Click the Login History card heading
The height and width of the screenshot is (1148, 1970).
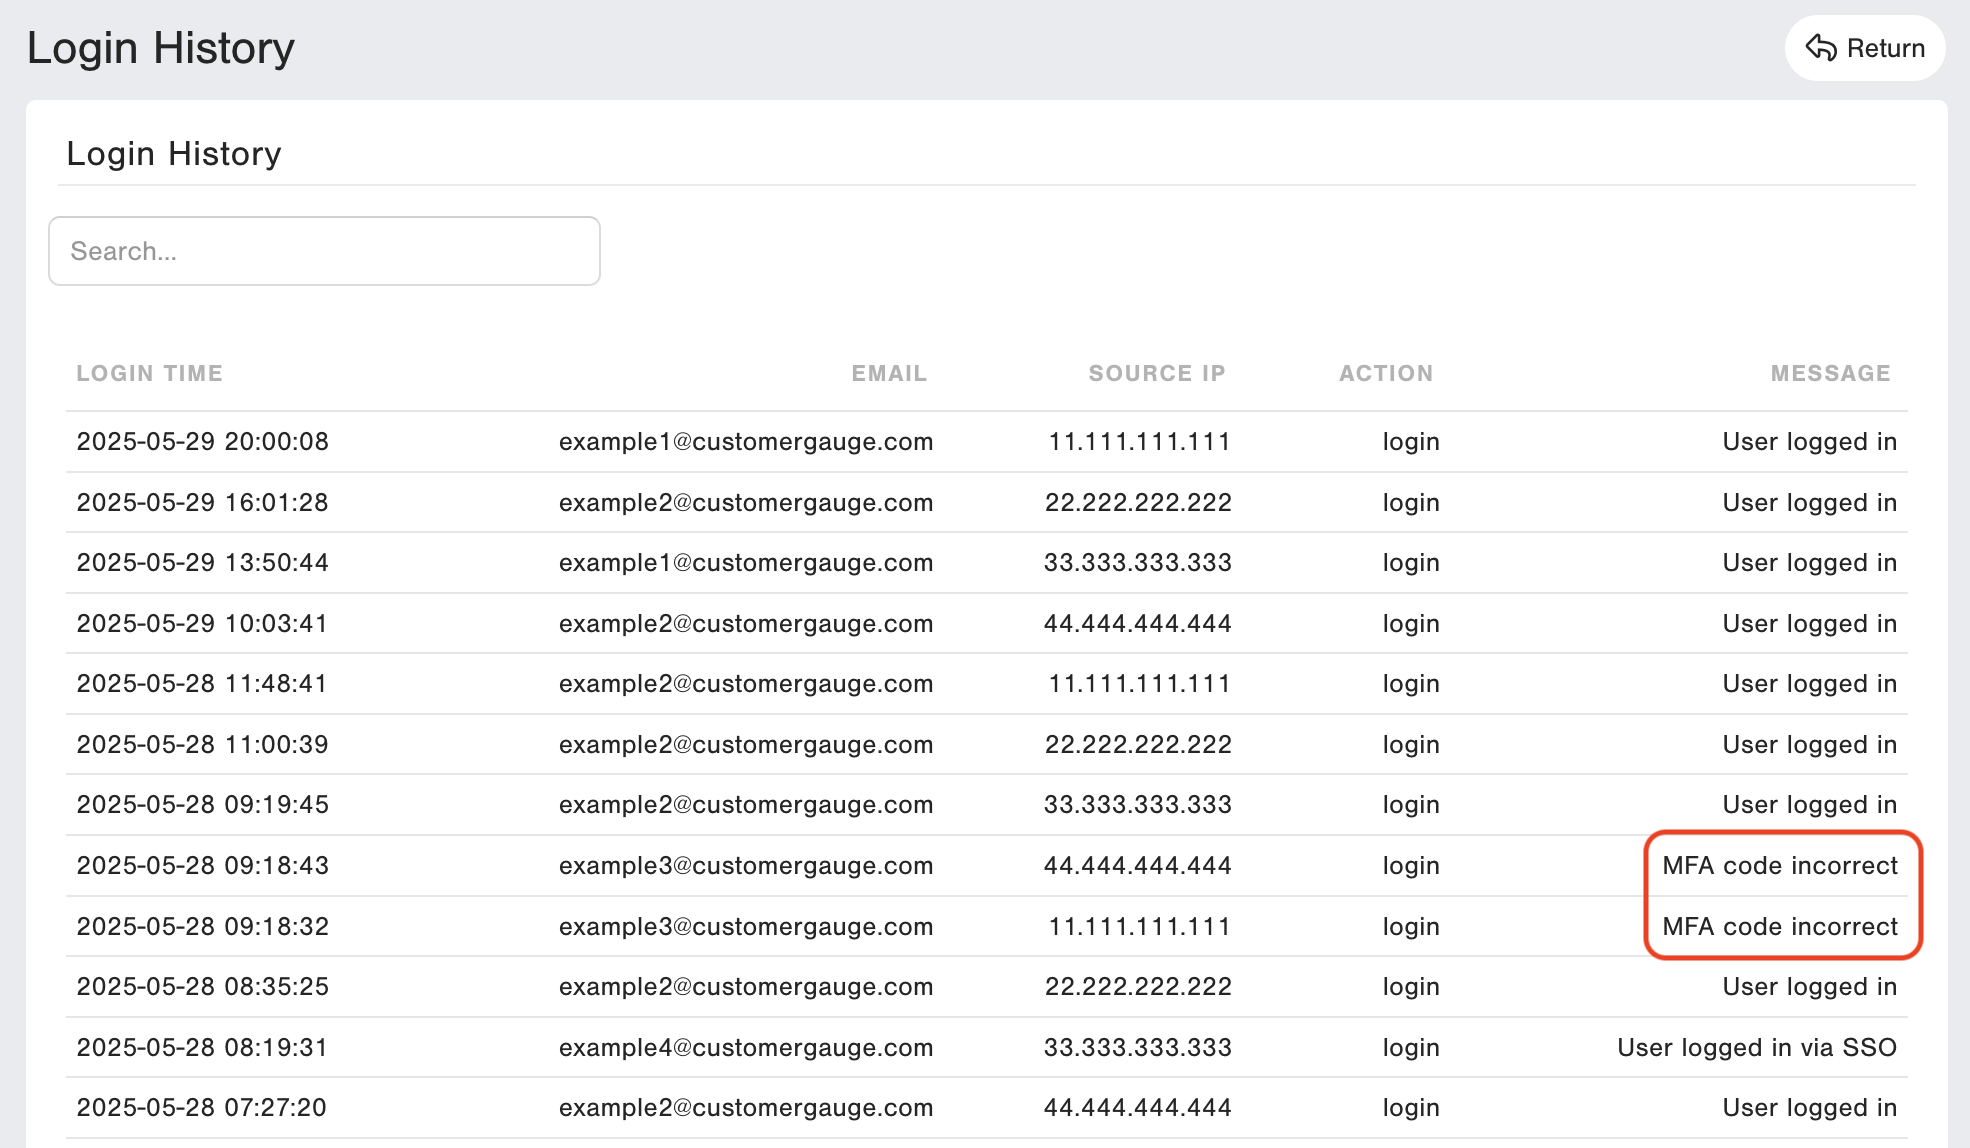[174, 154]
